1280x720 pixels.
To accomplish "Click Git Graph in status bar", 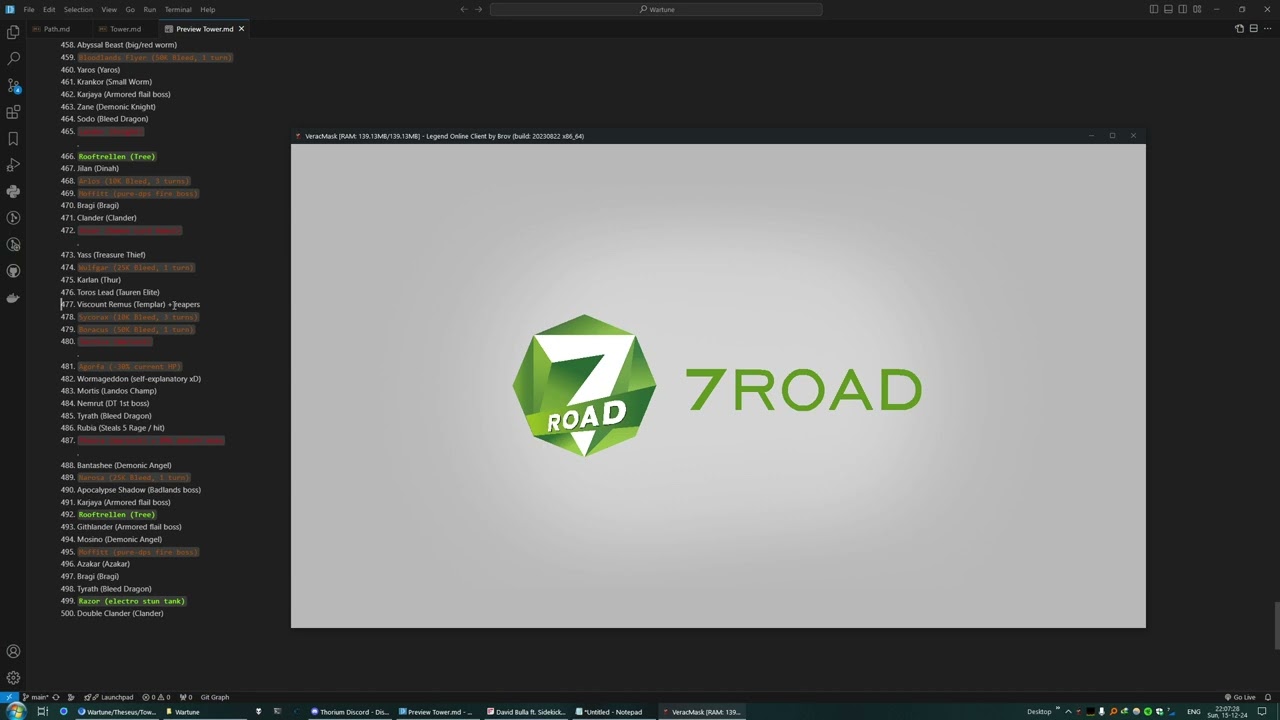I will (x=215, y=697).
